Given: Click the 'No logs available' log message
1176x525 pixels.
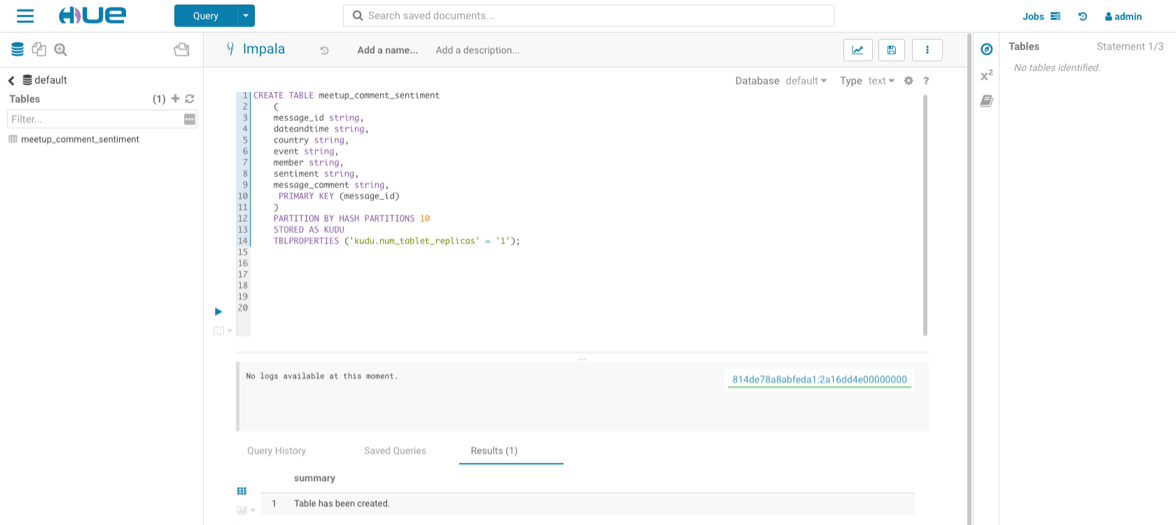Looking at the screenshot, I should 322,375.
